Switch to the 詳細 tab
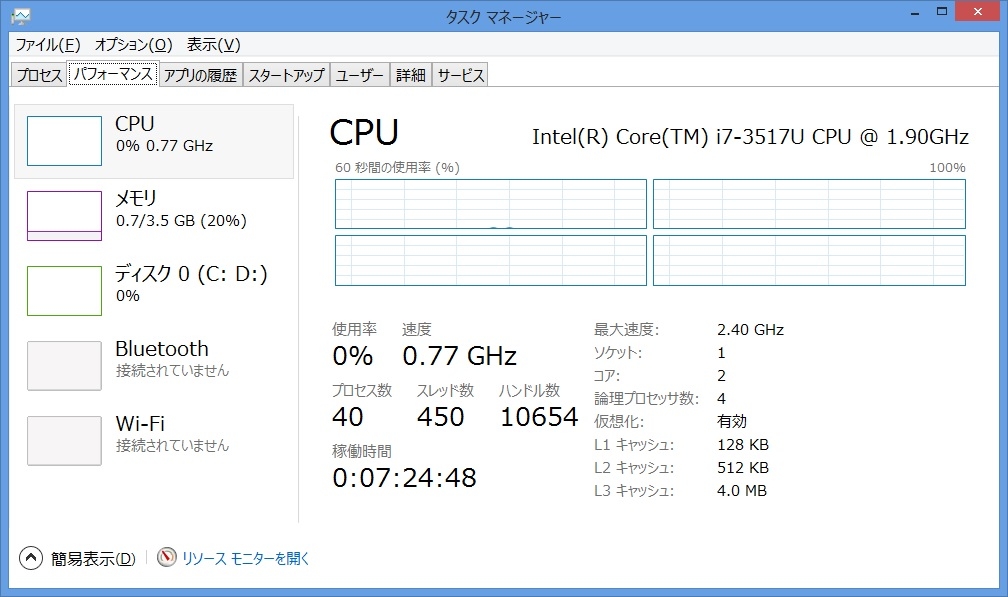The height and width of the screenshot is (597, 1008). [410, 75]
